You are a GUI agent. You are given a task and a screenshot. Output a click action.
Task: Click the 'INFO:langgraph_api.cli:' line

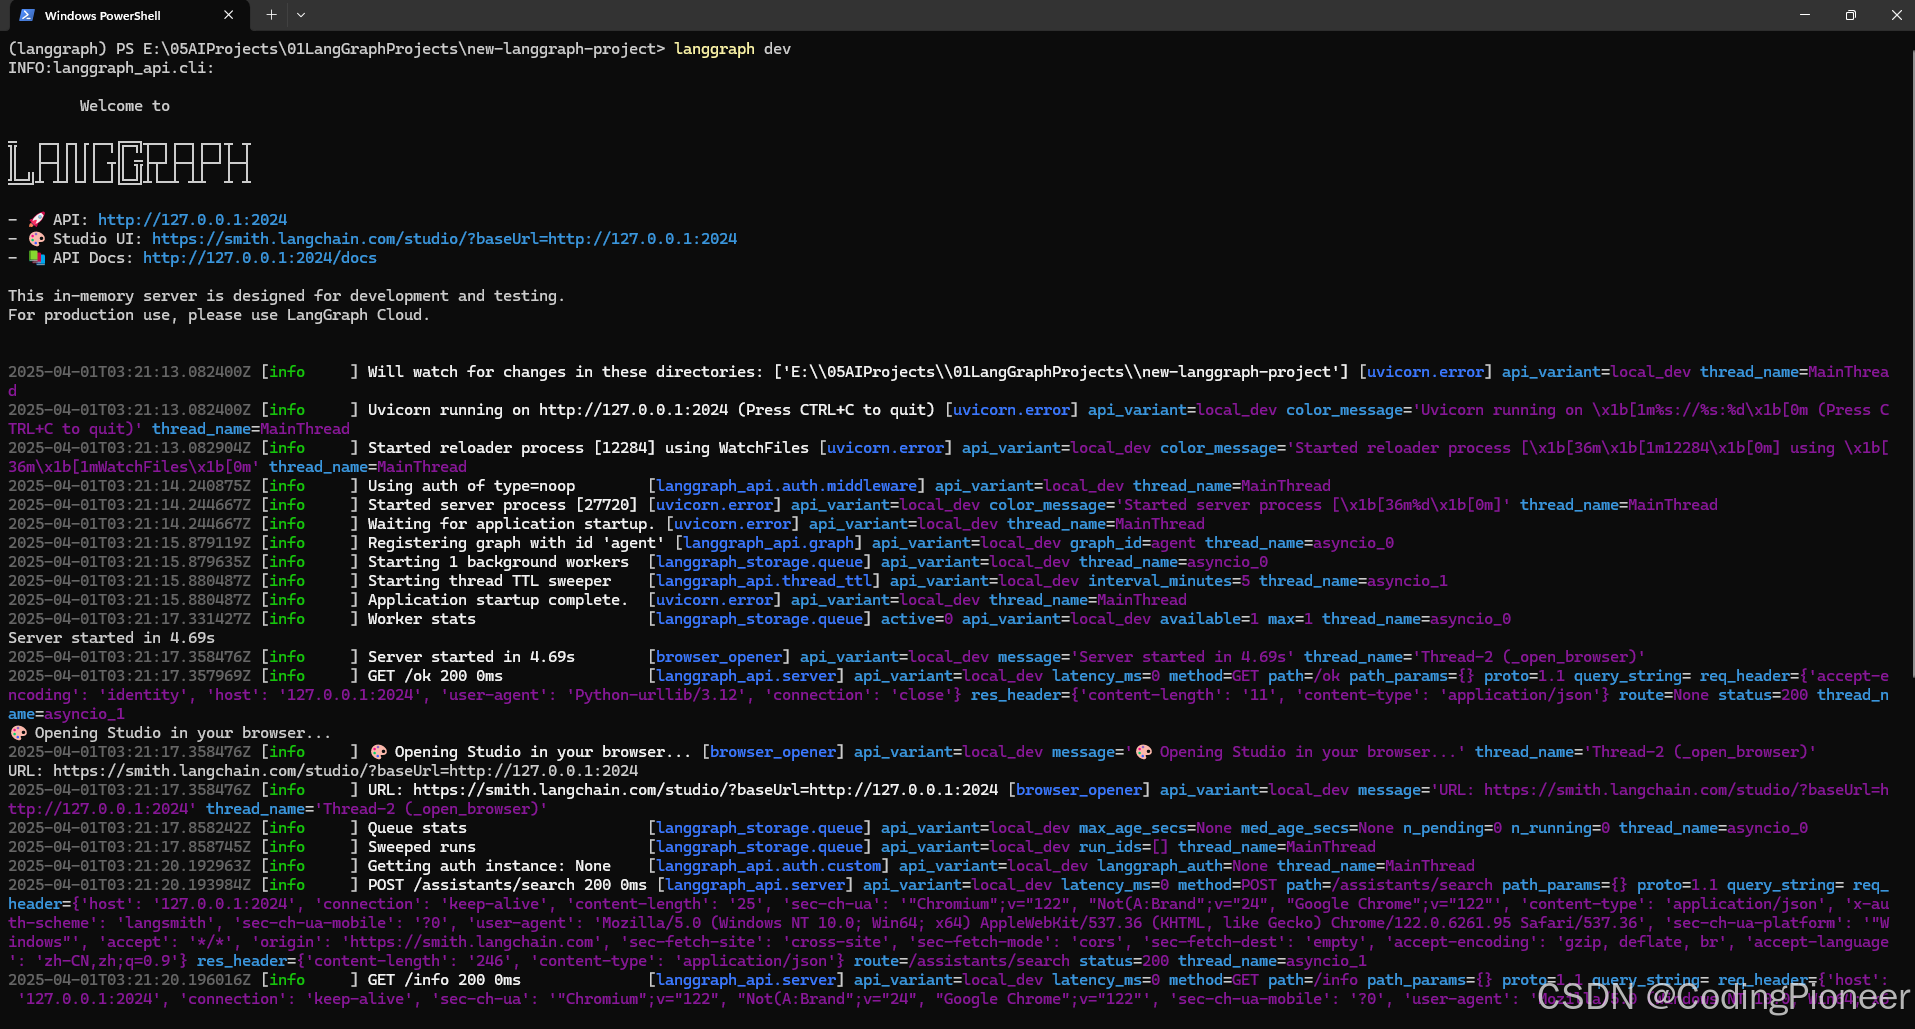(111, 68)
